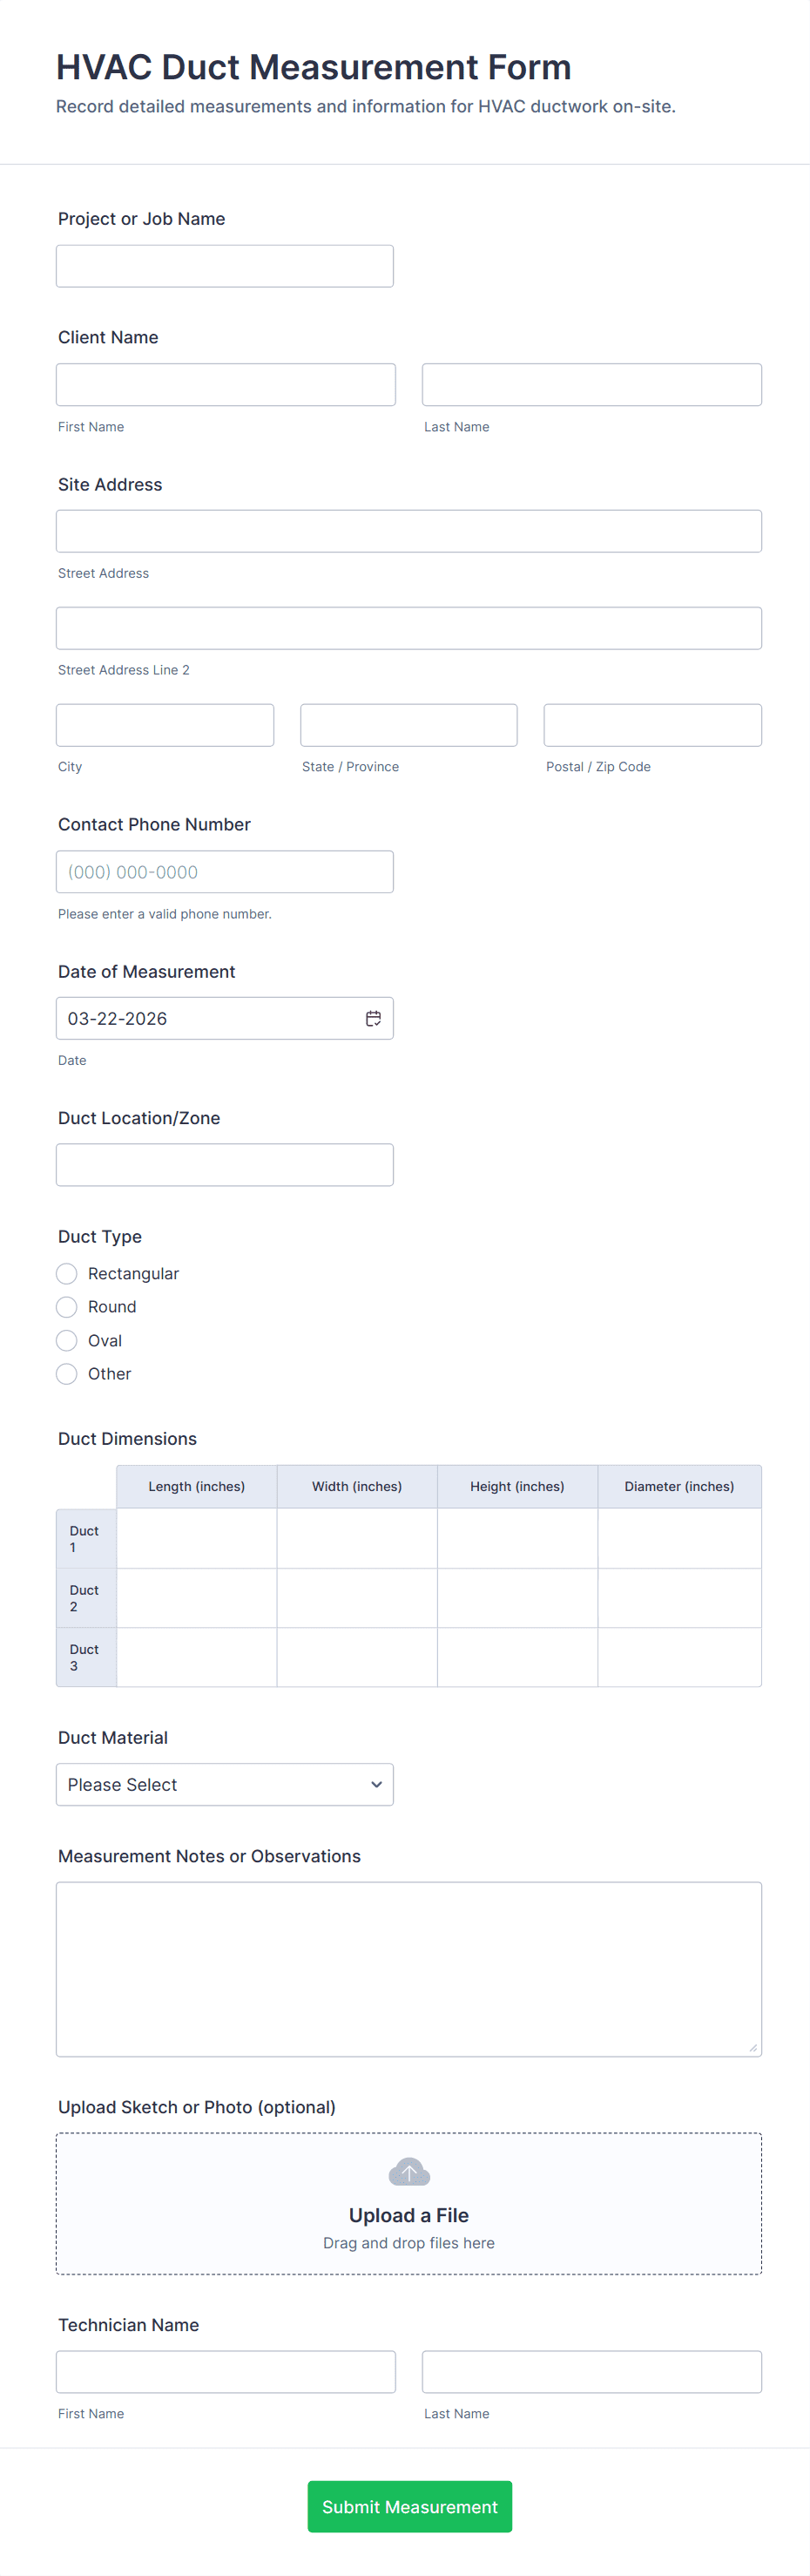Click Duct 3 Diameter cell

pos(679,1657)
